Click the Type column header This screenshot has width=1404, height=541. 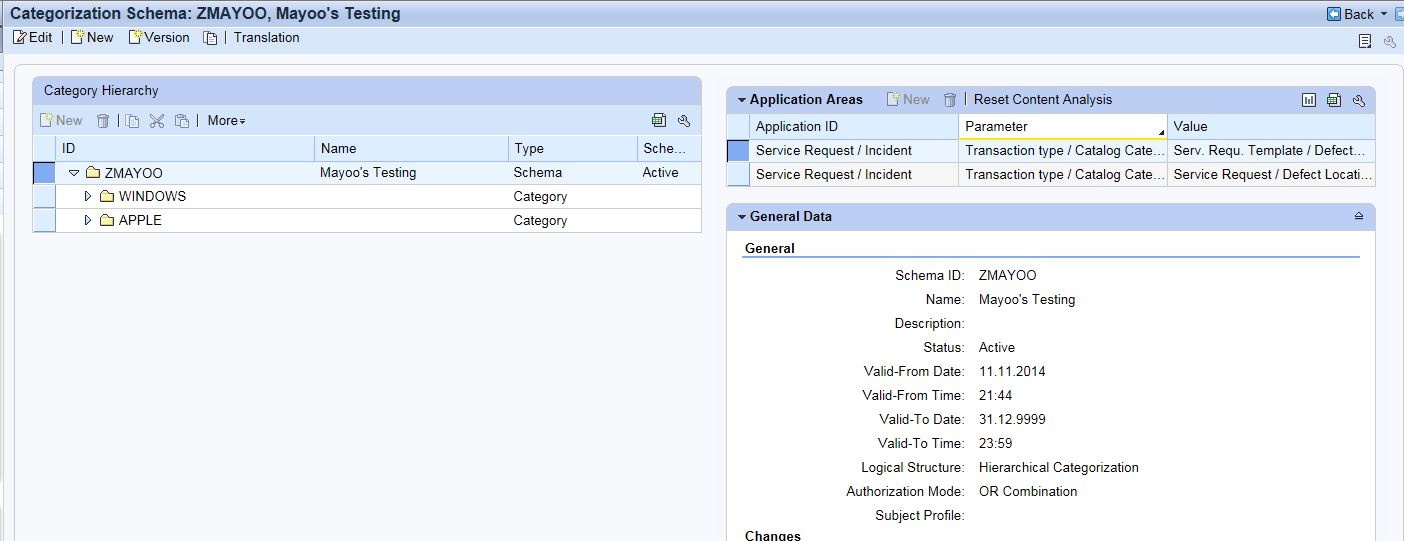click(x=573, y=148)
